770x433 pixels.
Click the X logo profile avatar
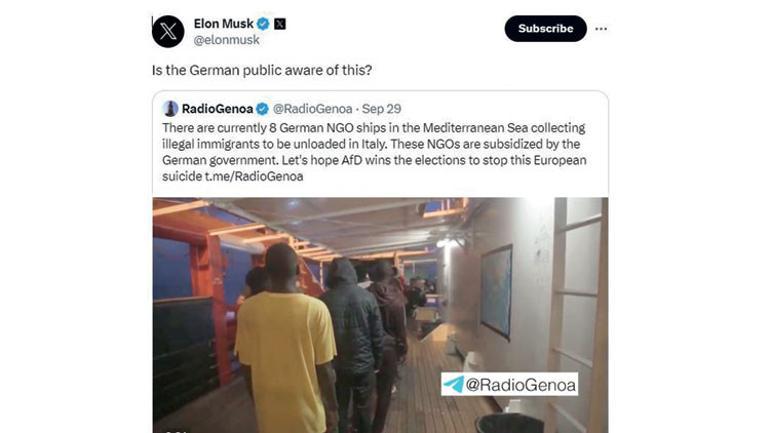(x=168, y=31)
